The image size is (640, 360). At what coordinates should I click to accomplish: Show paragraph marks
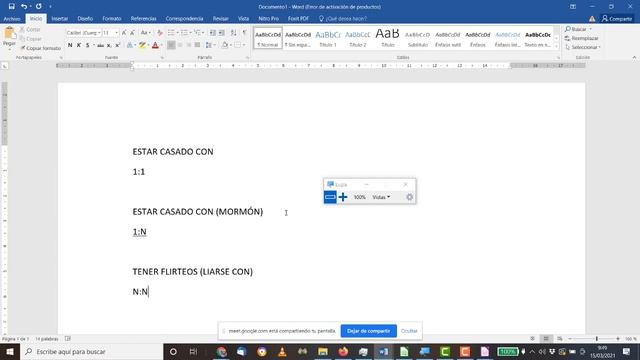tap(244, 33)
